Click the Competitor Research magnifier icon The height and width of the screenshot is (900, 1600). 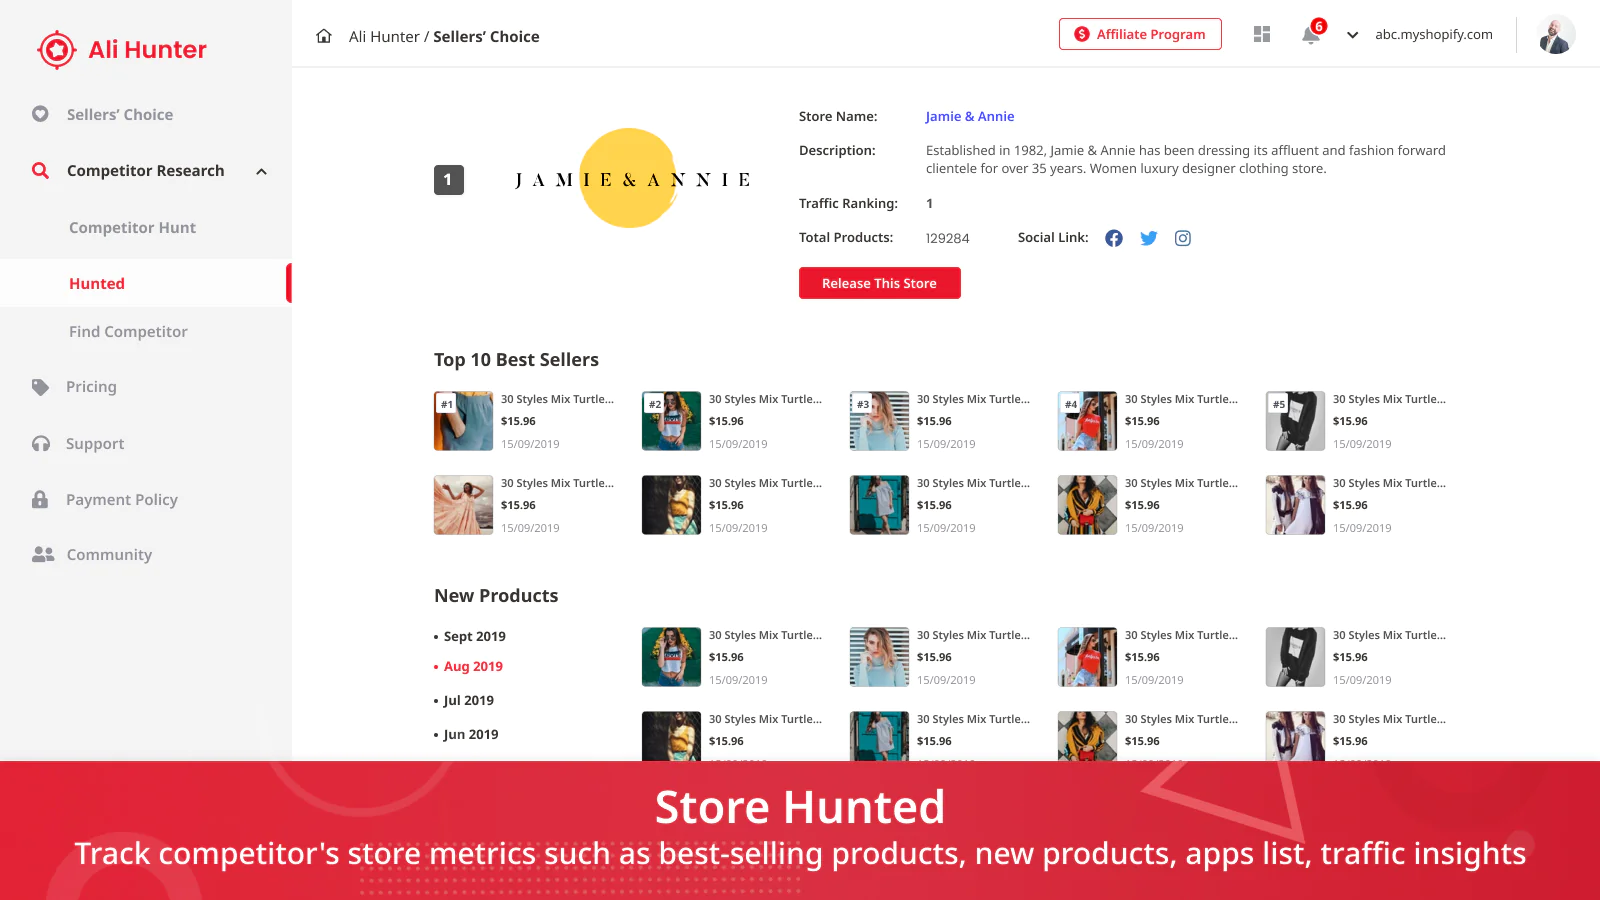coord(40,171)
